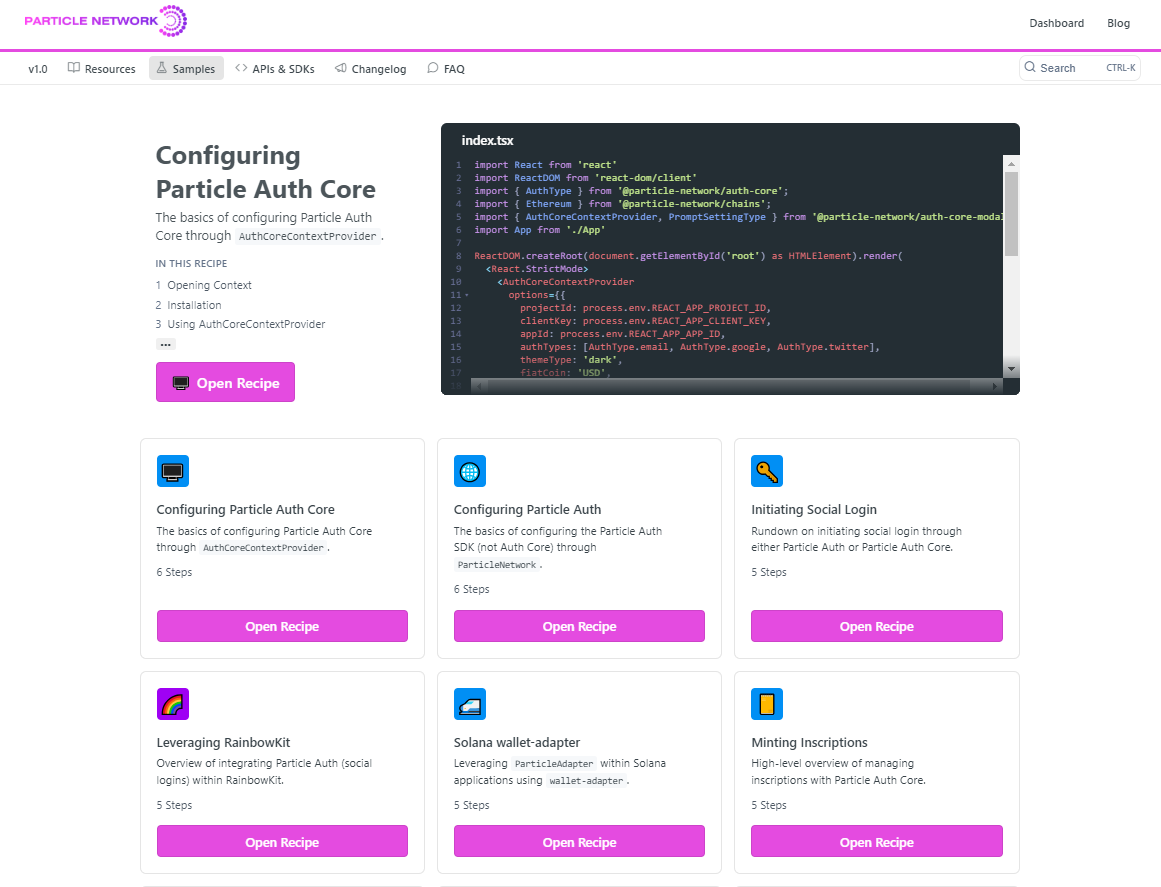Click the FAQ chat bubble icon

click(x=432, y=67)
